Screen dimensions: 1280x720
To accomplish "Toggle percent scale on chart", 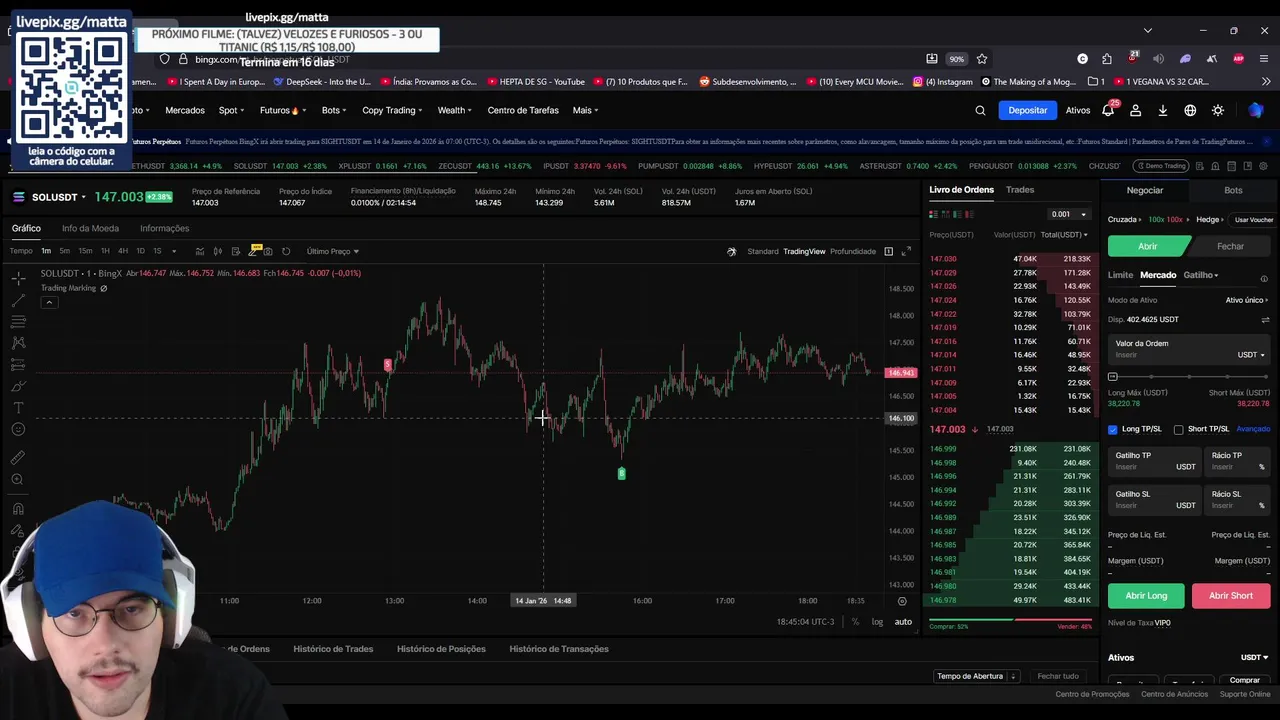I will click(x=855, y=622).
